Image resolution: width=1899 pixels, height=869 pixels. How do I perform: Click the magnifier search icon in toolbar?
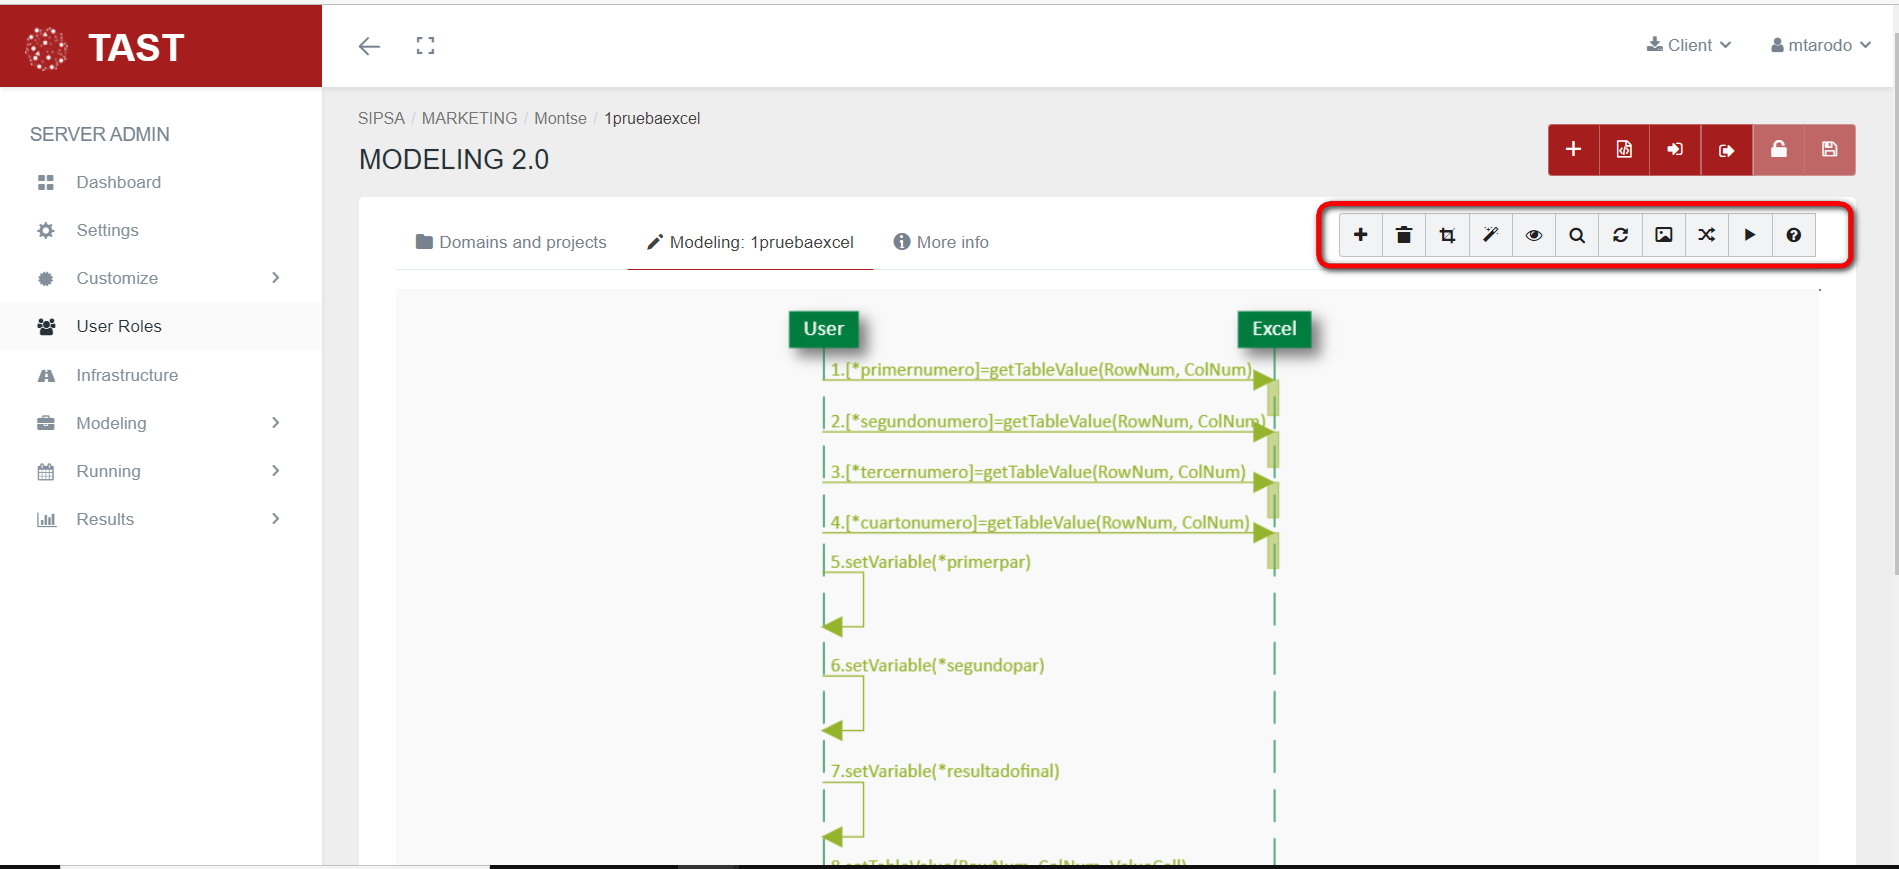1577,235
